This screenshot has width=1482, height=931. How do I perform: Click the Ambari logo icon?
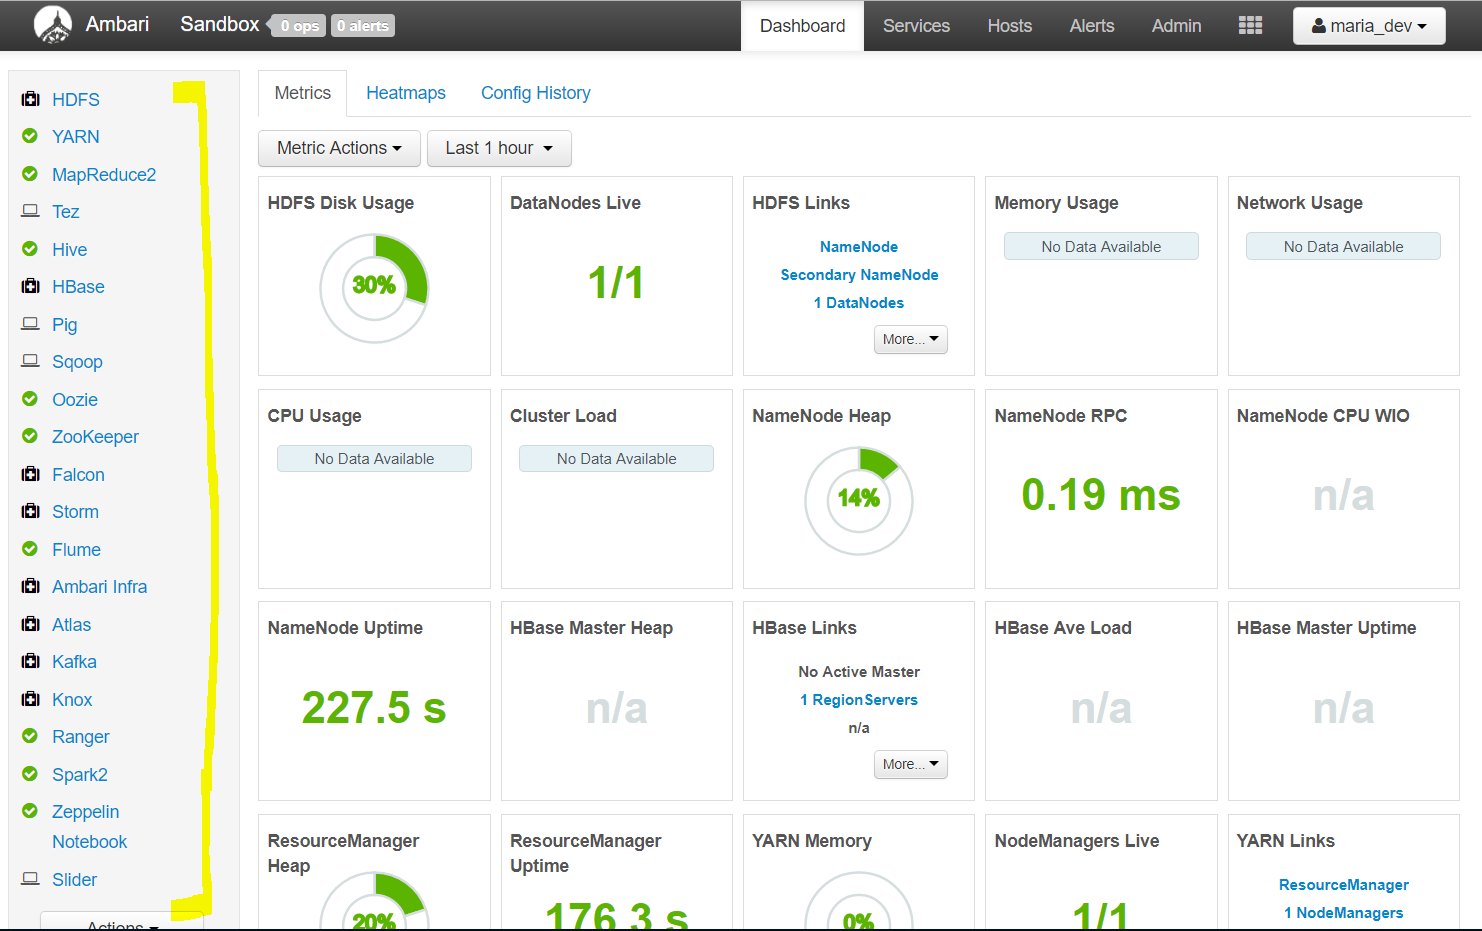coord(53,25)
